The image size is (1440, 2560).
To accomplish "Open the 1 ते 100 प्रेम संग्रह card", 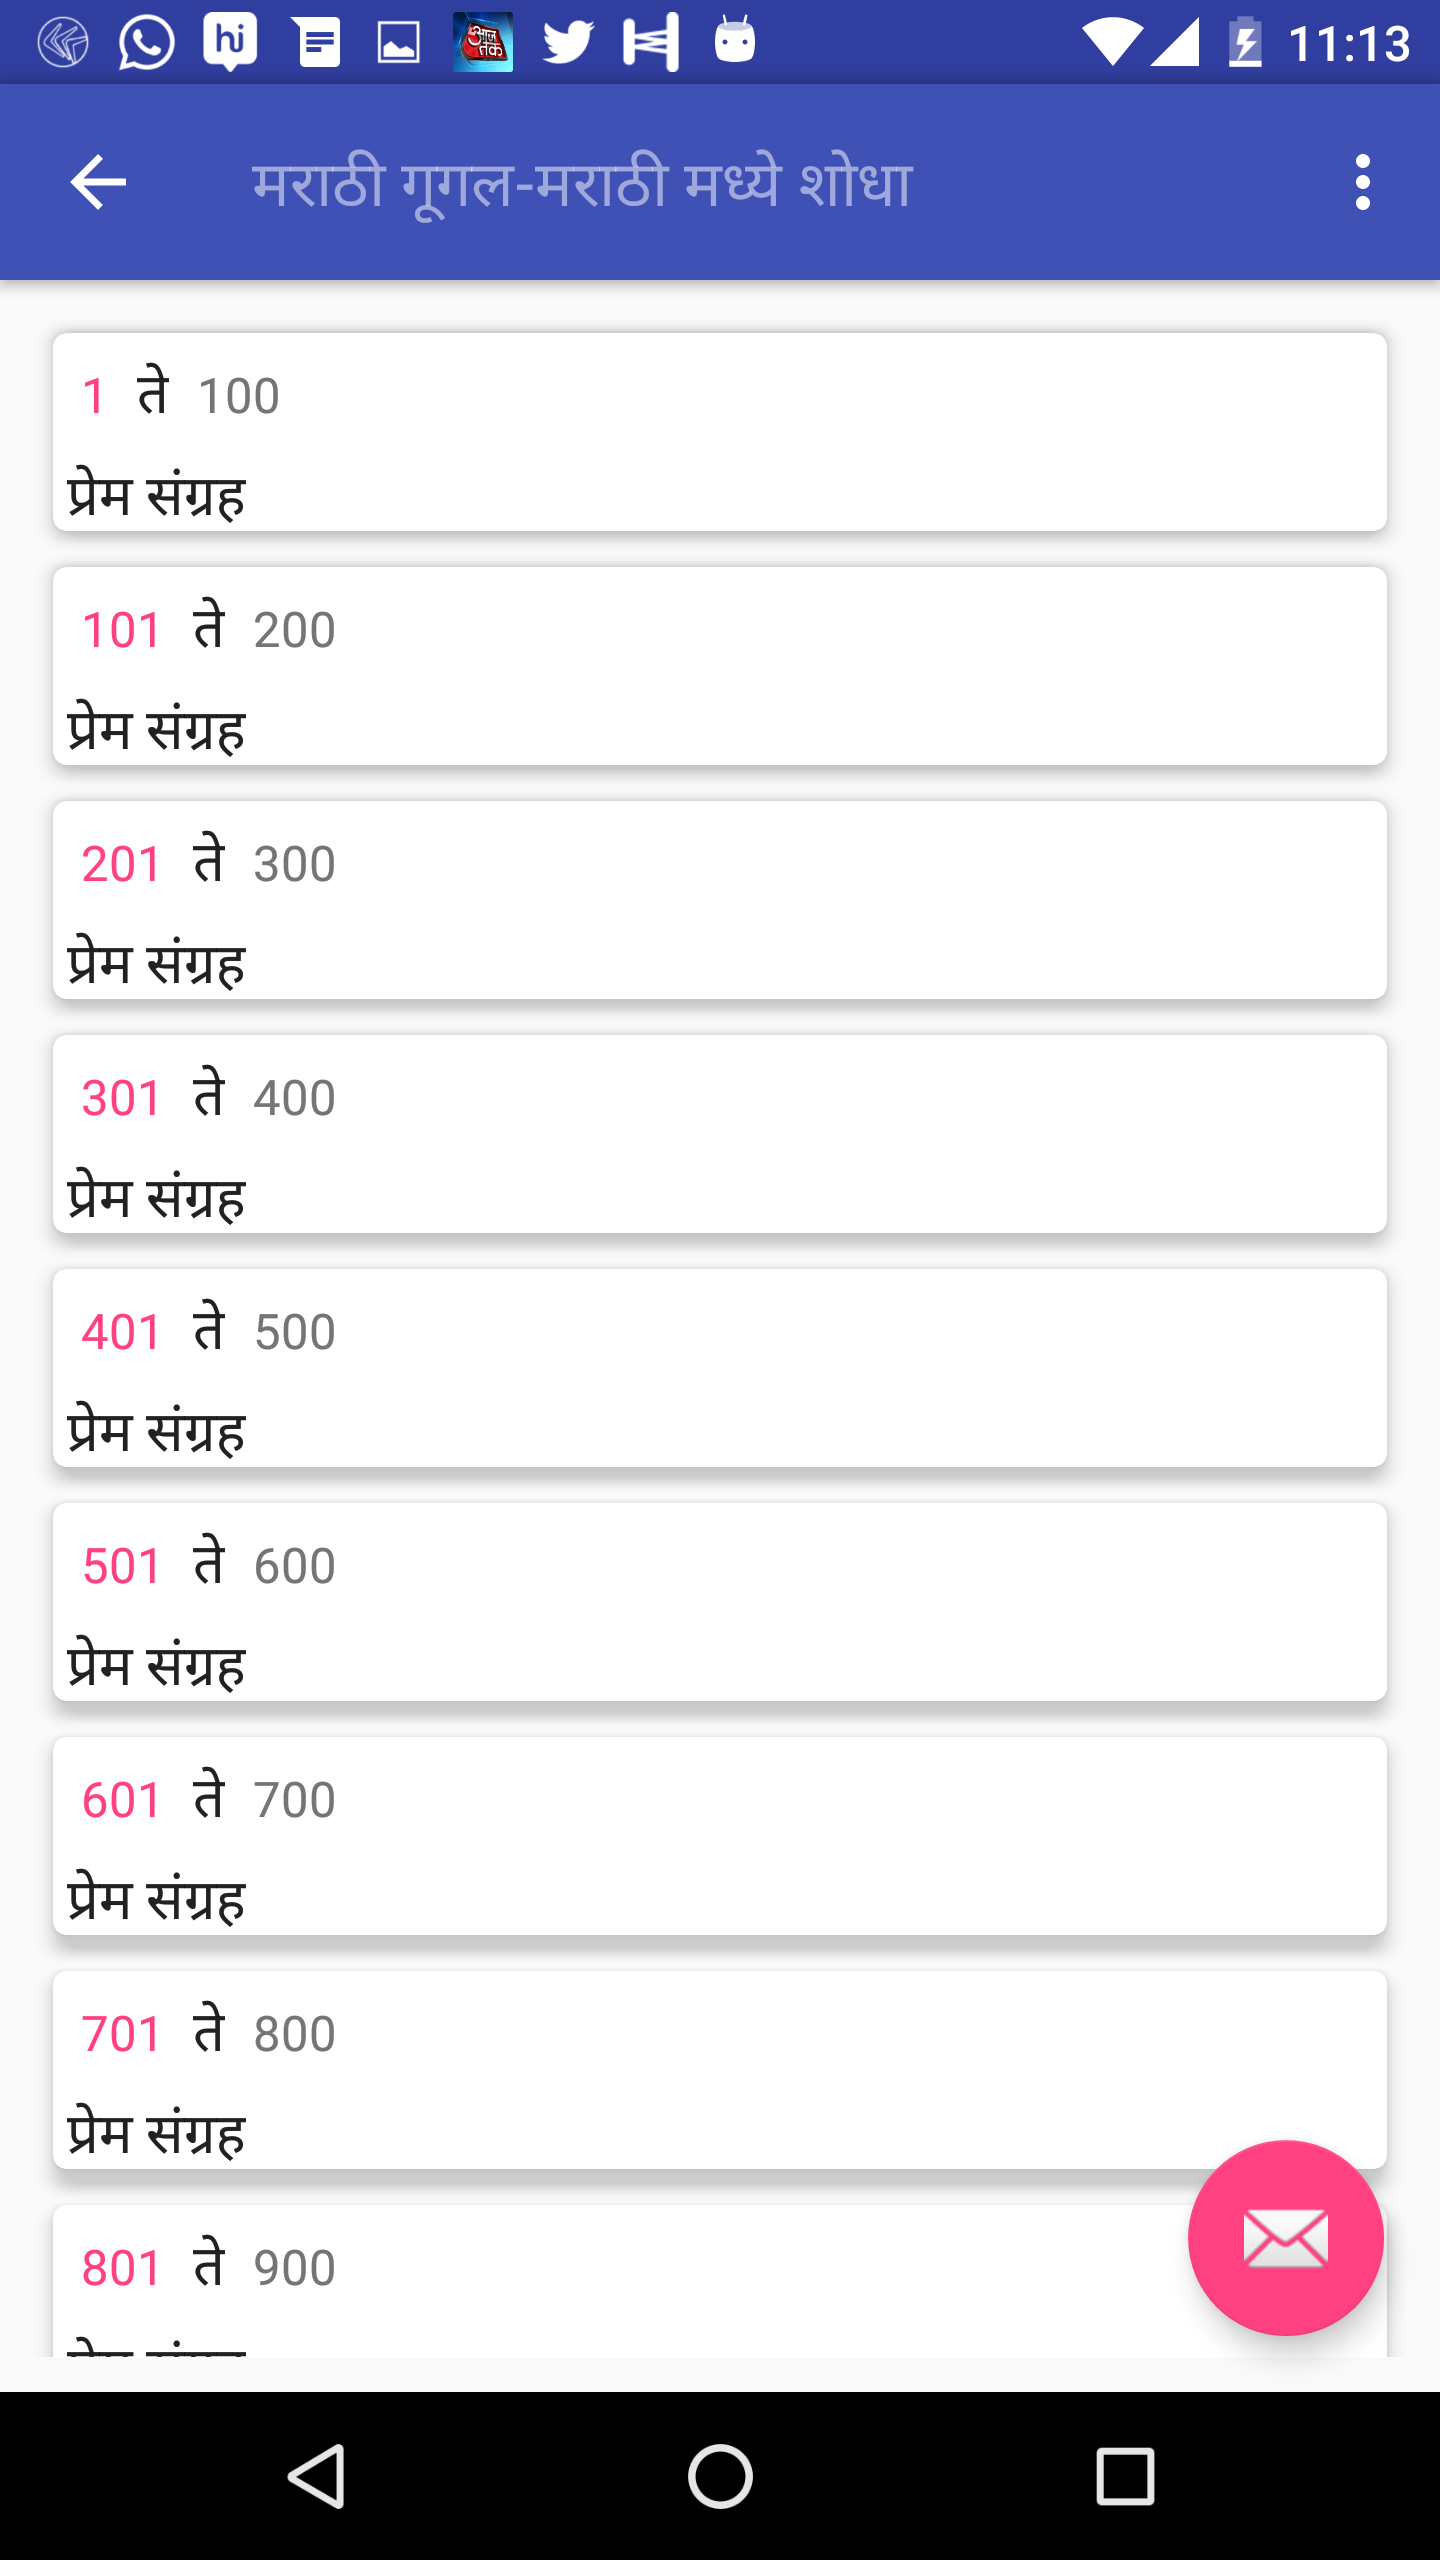I will point(720,432).
